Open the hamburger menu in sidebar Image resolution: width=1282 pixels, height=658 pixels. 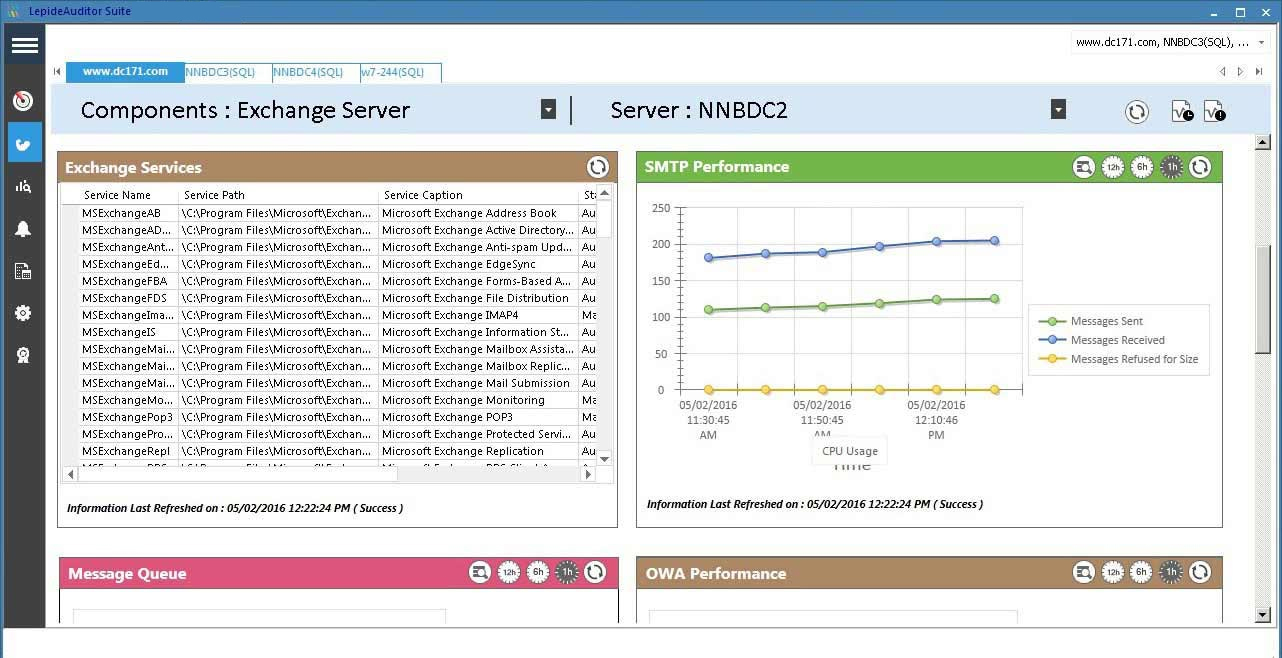25,45
